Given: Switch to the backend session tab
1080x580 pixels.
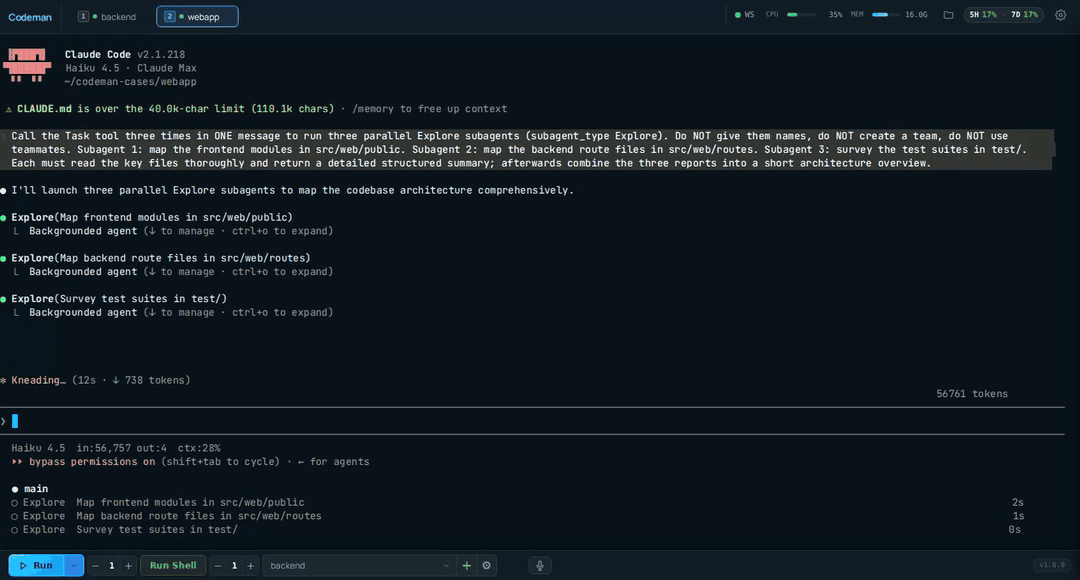Looking at the screenshot, I should 107,17.
